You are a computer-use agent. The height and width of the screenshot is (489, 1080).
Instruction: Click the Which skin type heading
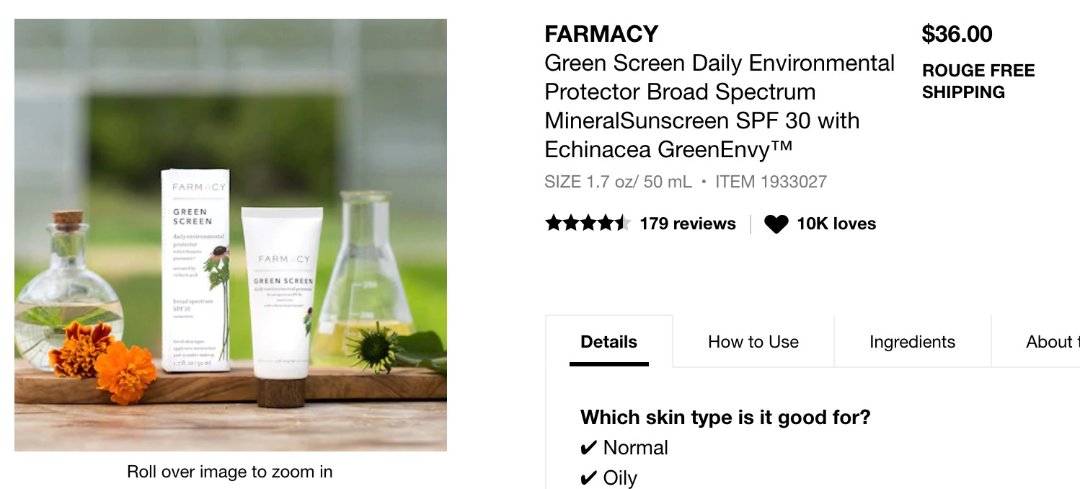[725, 417]
